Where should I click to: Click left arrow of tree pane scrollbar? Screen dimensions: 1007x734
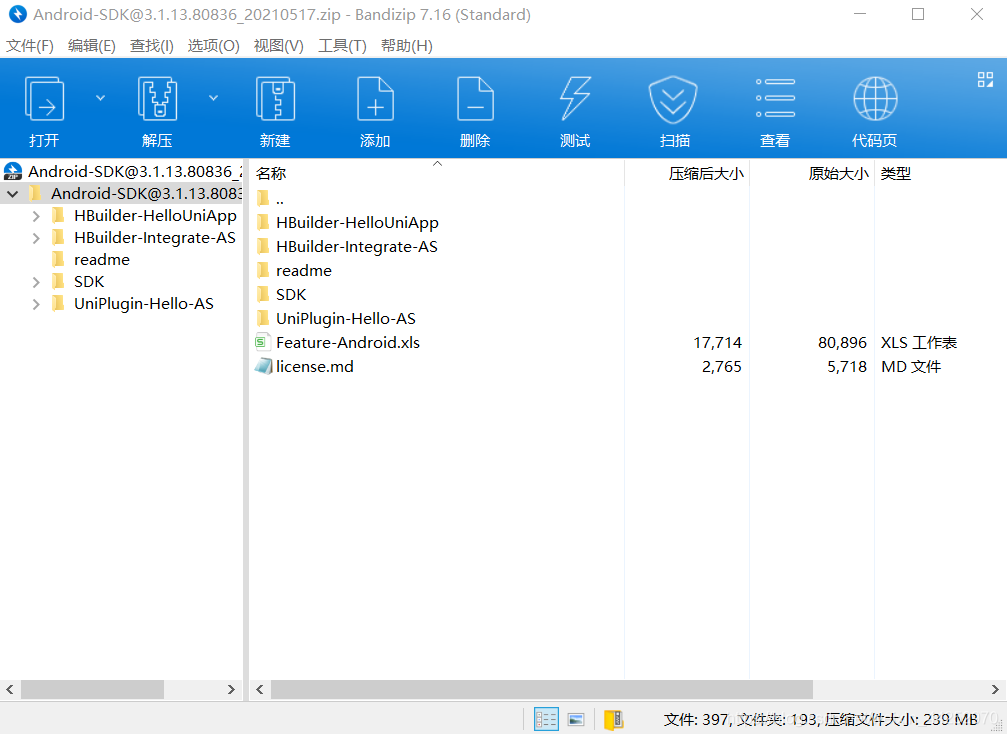[10, 689]
